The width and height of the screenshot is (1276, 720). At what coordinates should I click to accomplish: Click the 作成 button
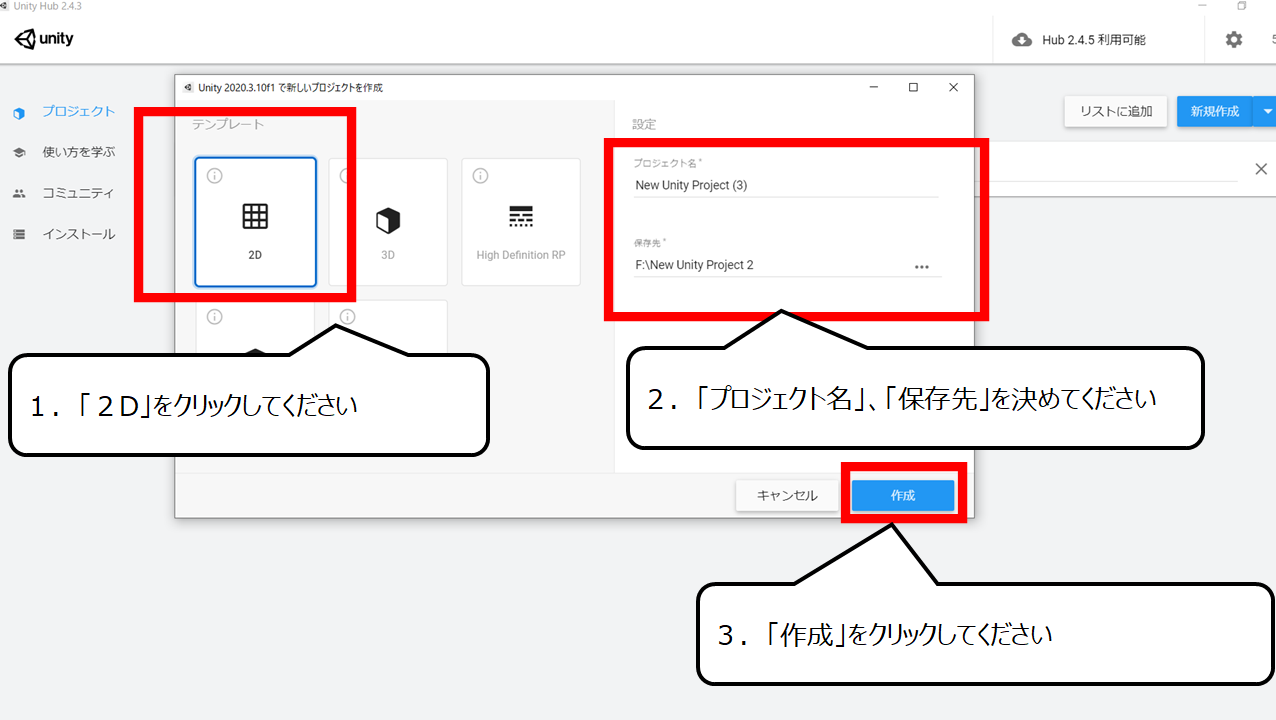tap(903, 496)
